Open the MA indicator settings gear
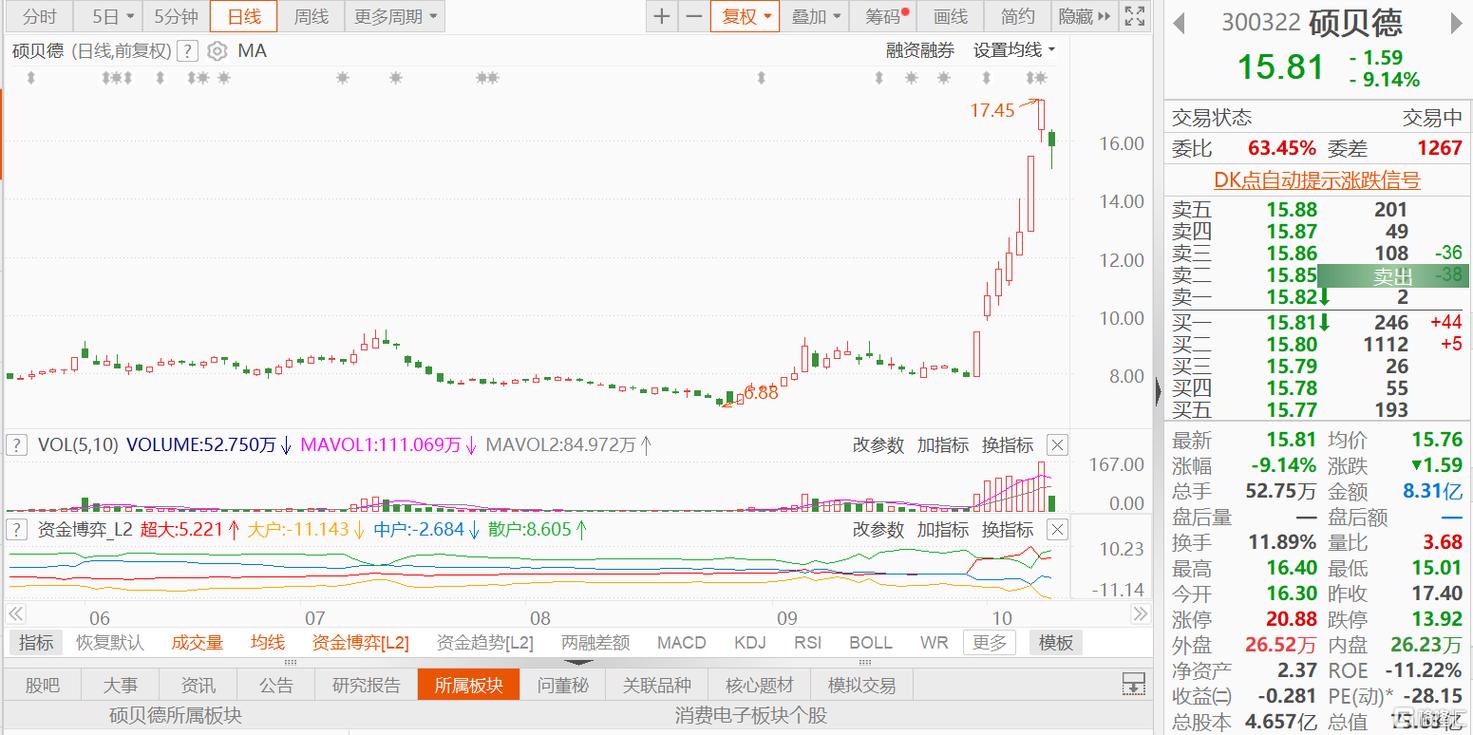Image resolution: width=1473 pixels, height=735 pixels. tap(217, 51)
